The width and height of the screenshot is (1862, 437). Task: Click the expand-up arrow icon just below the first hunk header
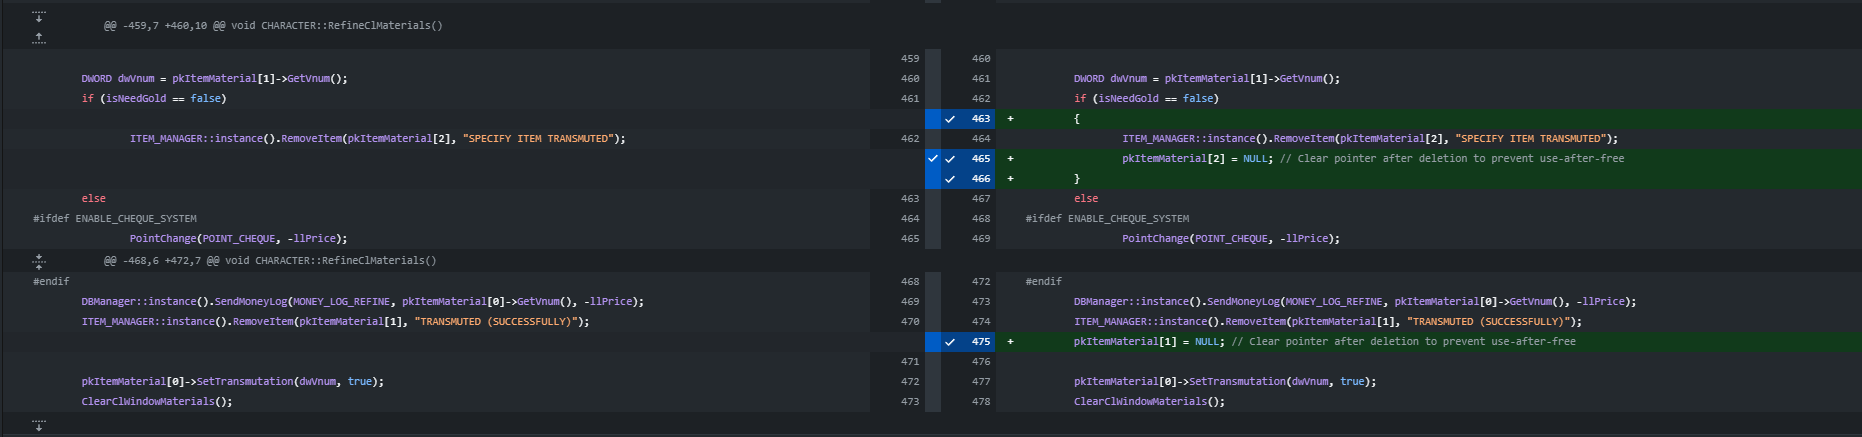(39, 37)
